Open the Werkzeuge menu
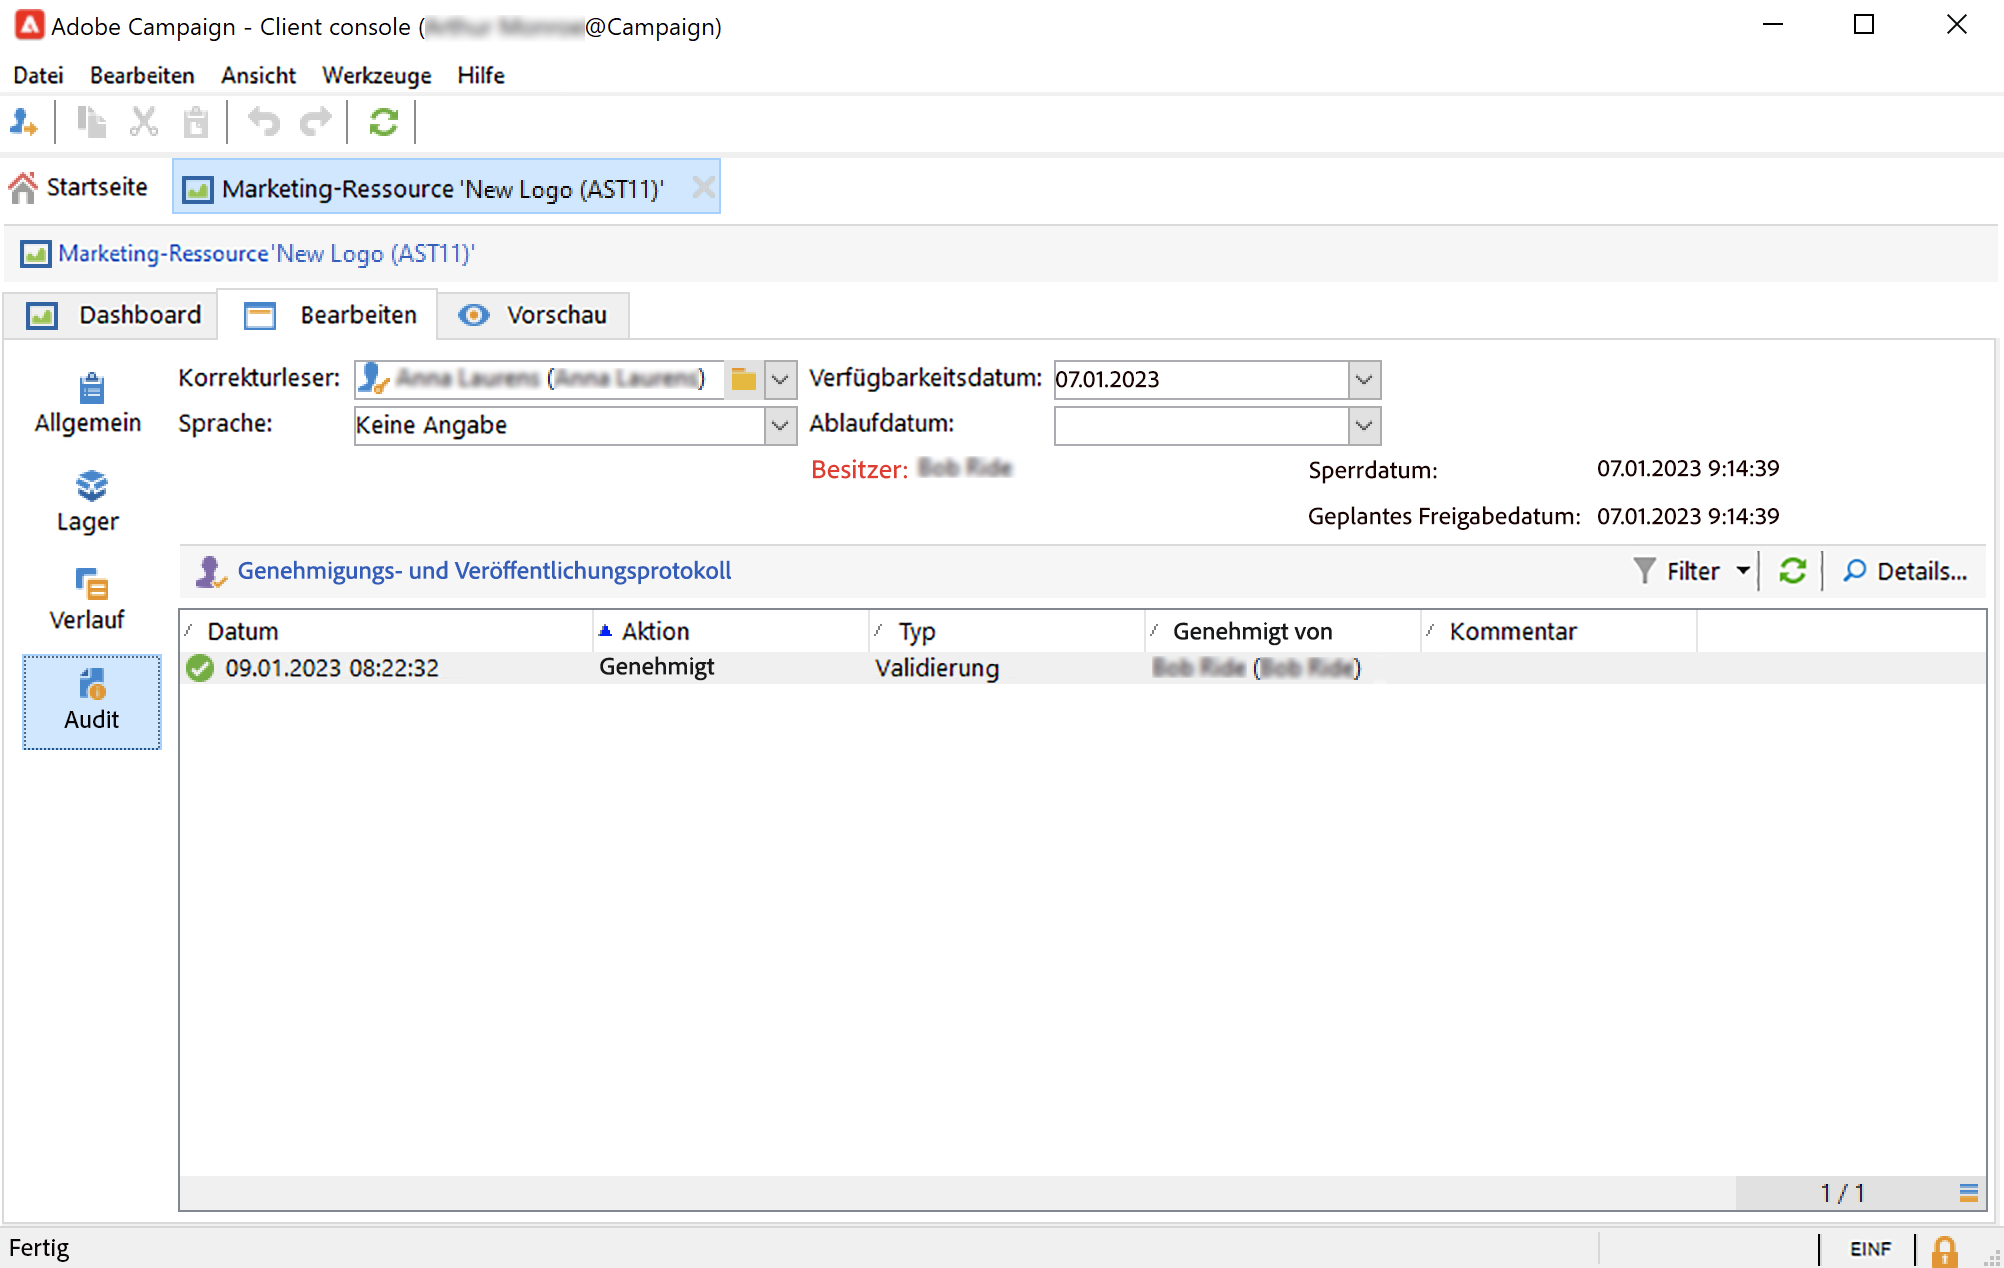The height and width of the screenshot is (1268, 2004). coord(376,75)
